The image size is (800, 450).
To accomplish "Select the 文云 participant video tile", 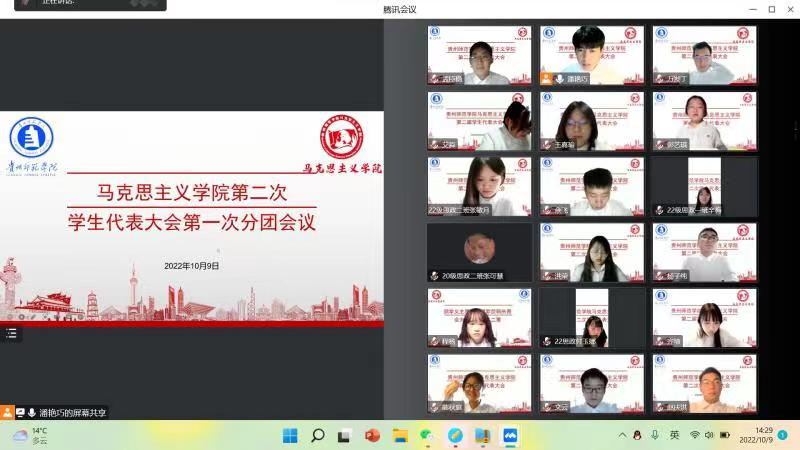I will tap(592, 384).
